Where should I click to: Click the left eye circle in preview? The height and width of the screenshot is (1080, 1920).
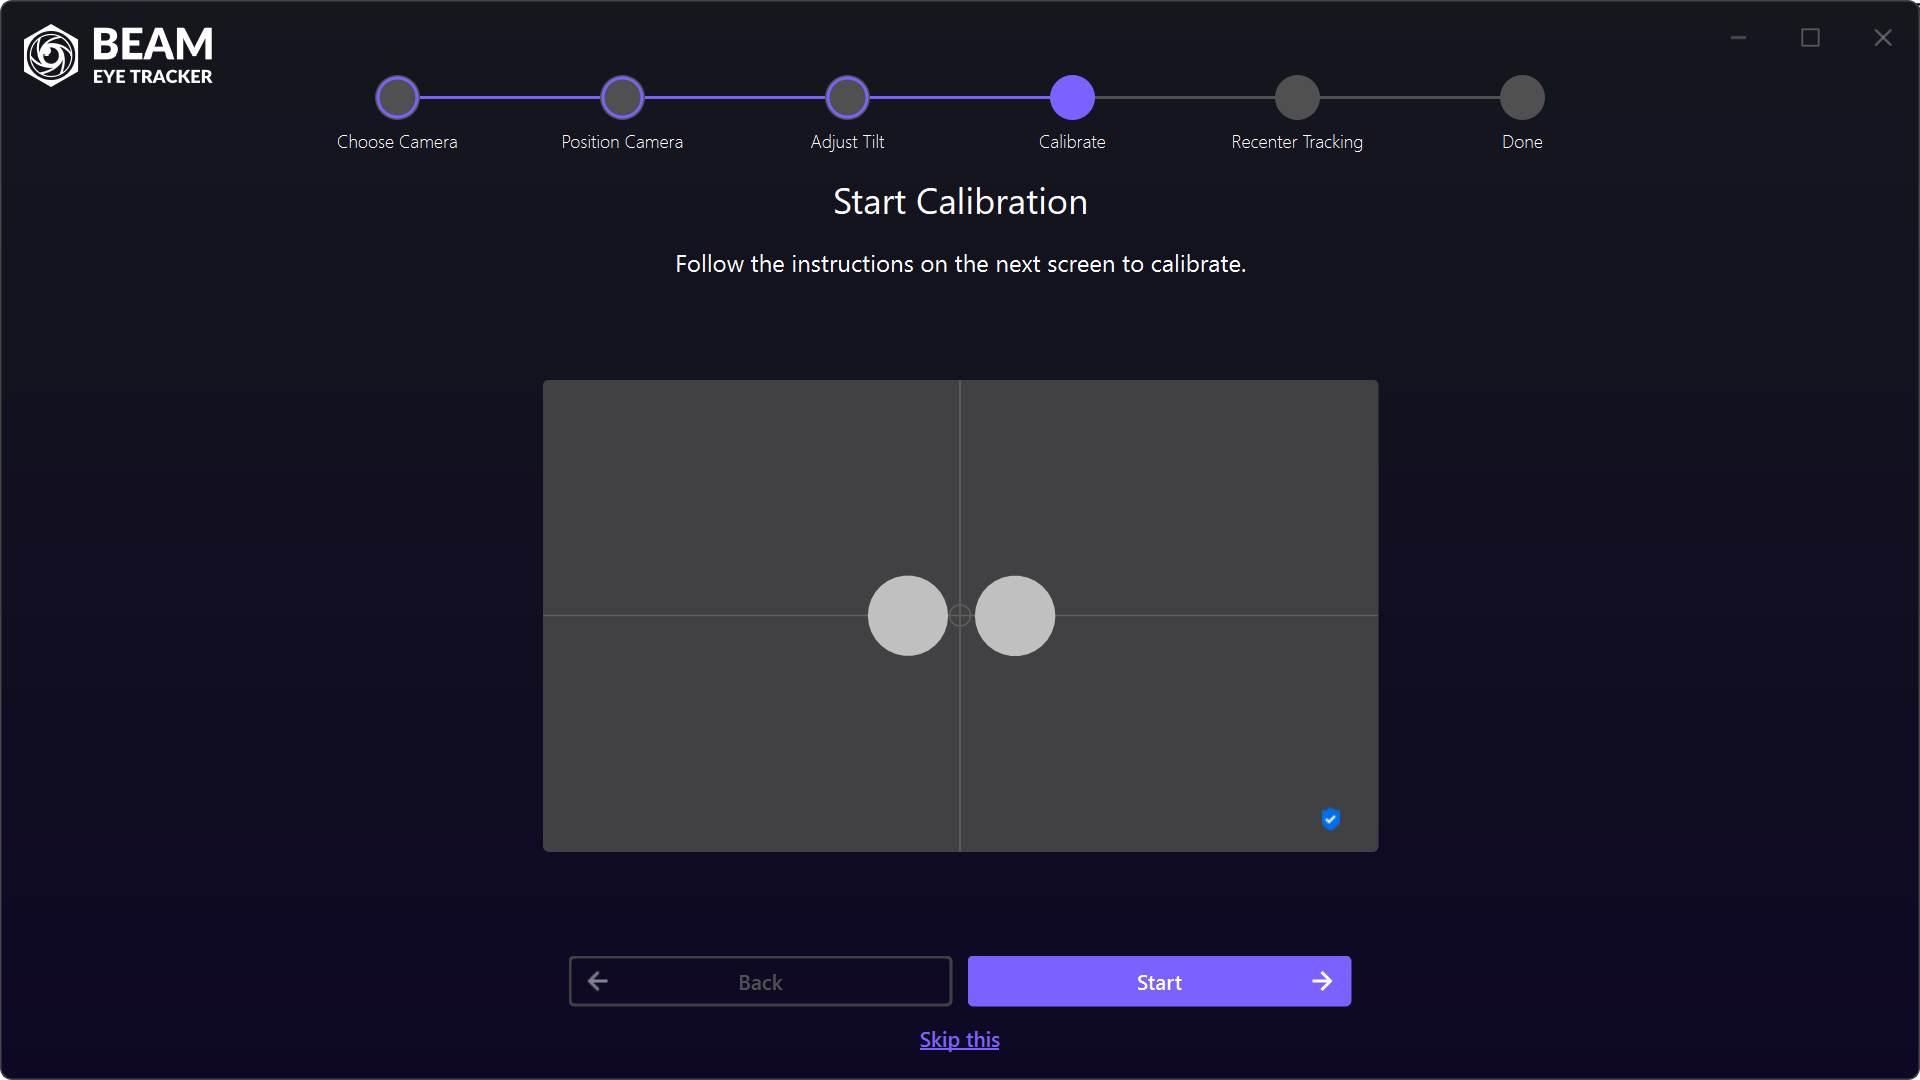point(907,616)
